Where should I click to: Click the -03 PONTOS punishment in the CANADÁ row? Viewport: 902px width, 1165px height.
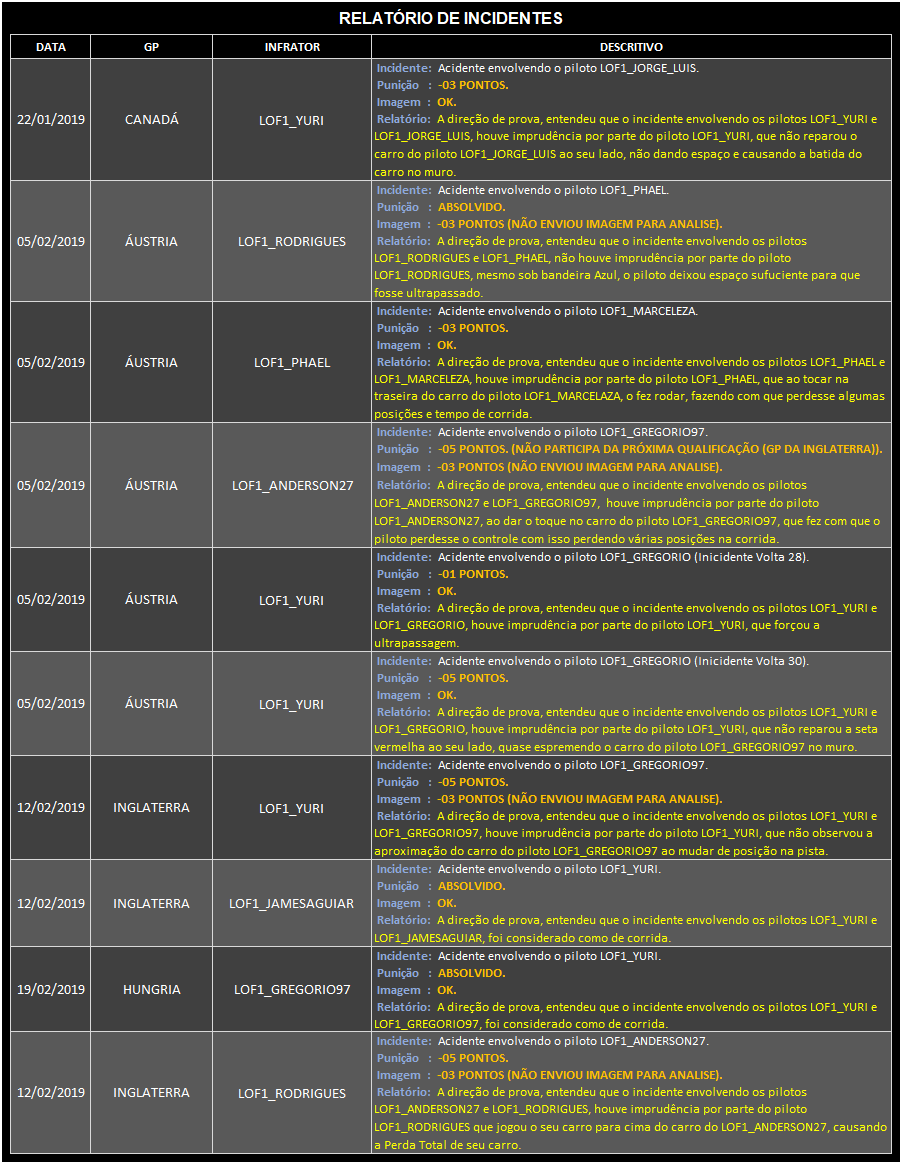473,85
